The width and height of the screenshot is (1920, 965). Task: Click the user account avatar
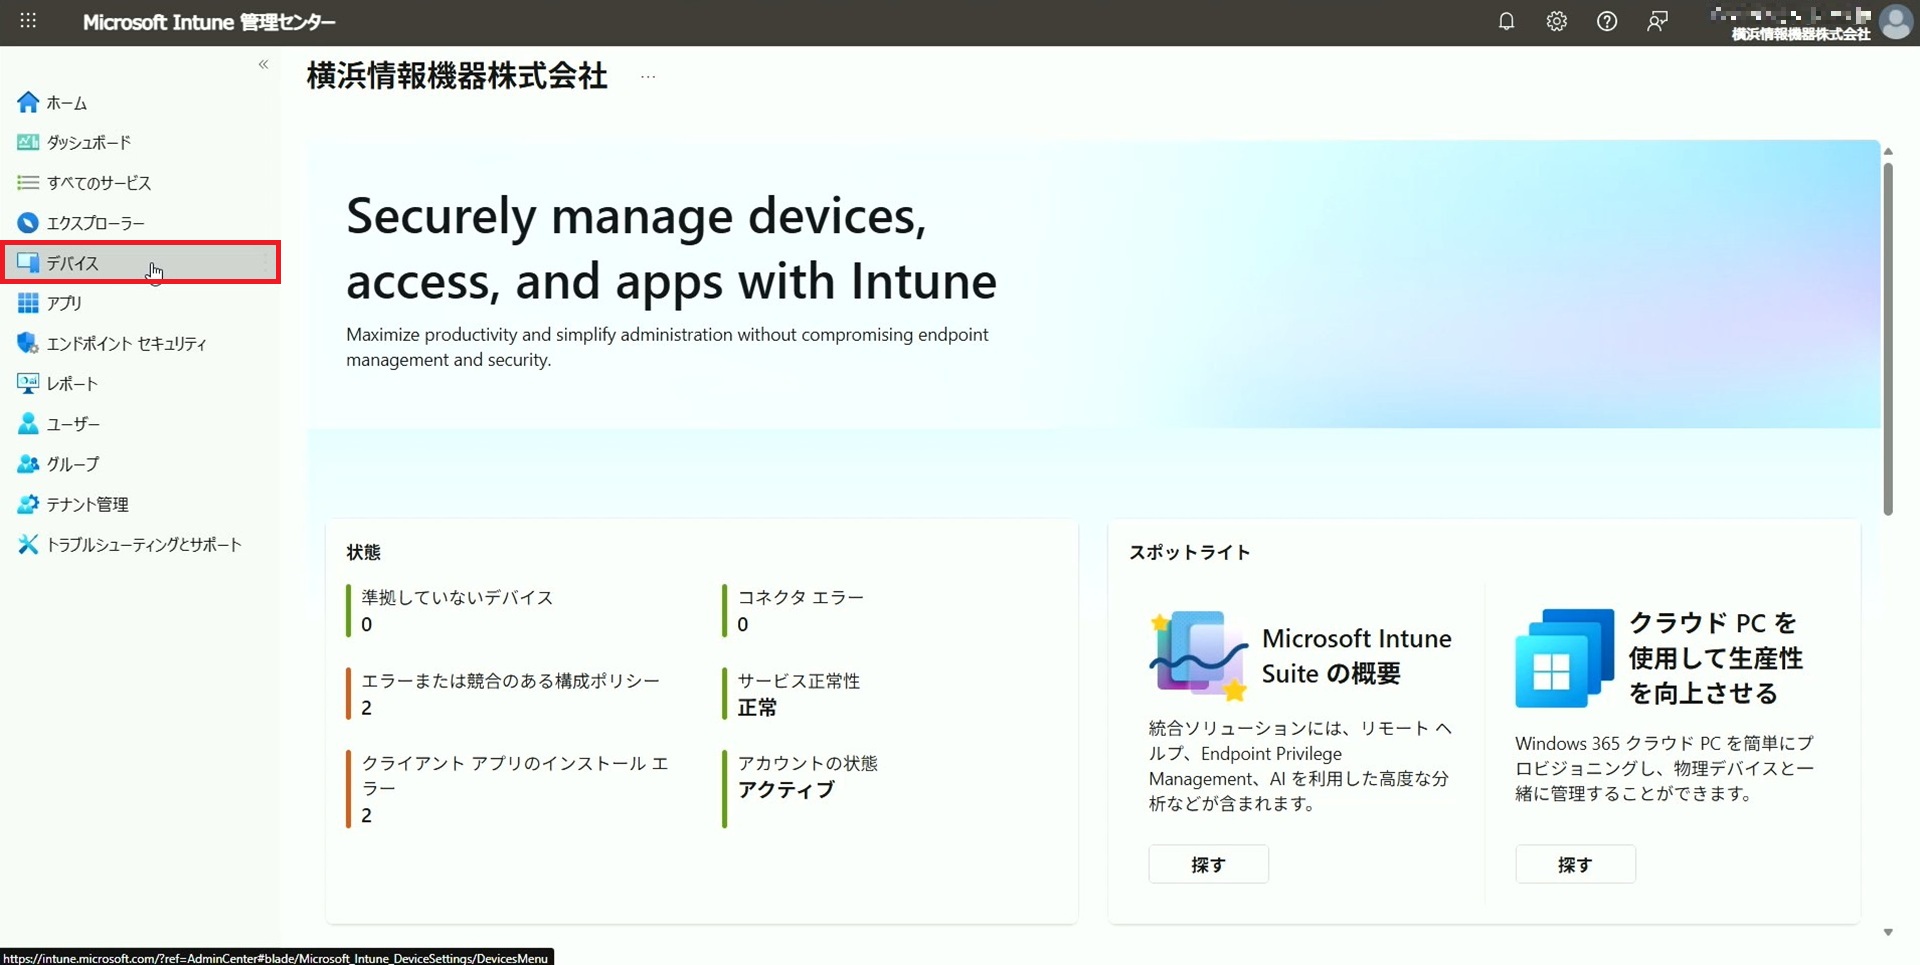coord(1895,22)
